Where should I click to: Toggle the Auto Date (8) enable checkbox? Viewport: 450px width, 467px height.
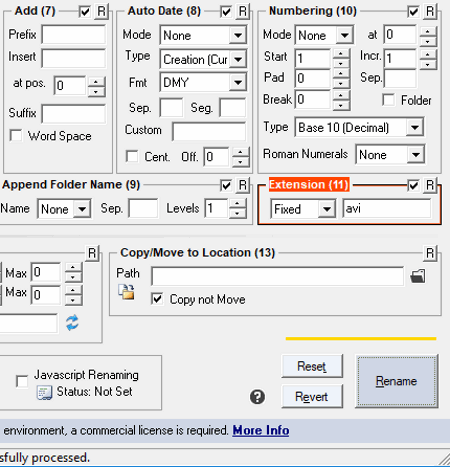(226, 12)
